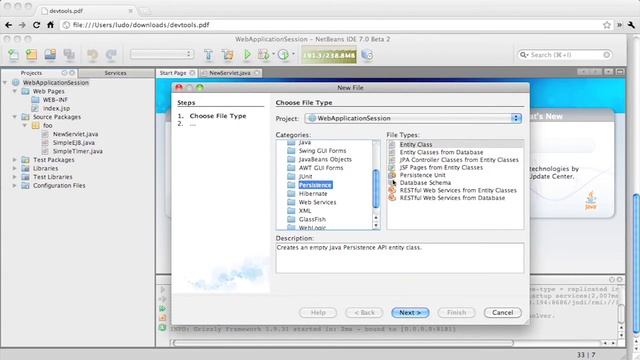The width and height of the screenshot is (640, 360).
Task: Bookmark page with star icon
Action: pos(607,25)
